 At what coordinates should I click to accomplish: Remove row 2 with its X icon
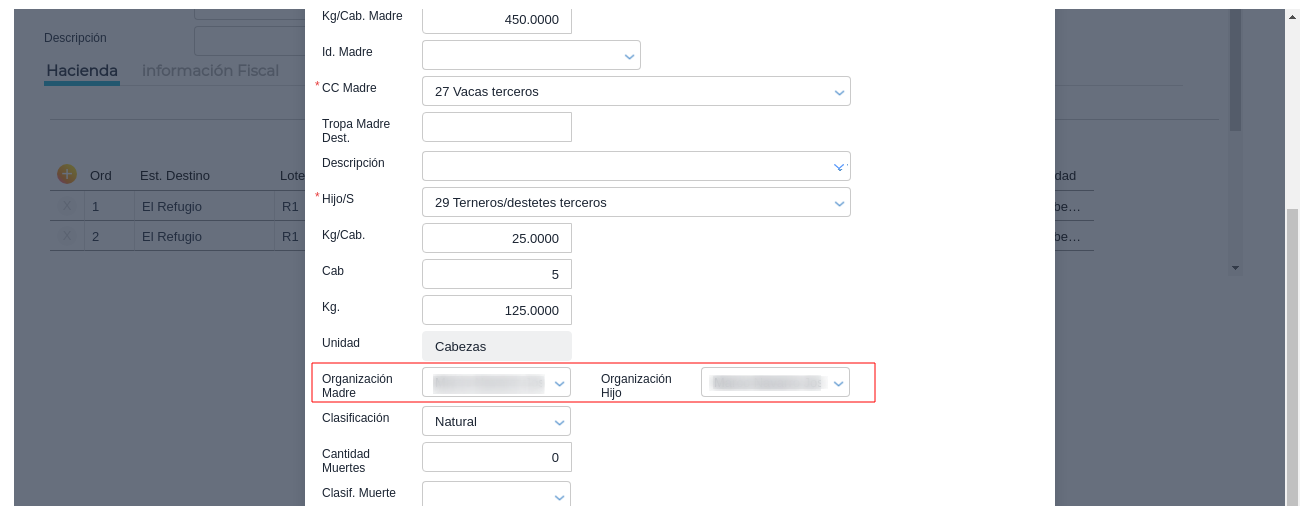(x=67, y=236)
